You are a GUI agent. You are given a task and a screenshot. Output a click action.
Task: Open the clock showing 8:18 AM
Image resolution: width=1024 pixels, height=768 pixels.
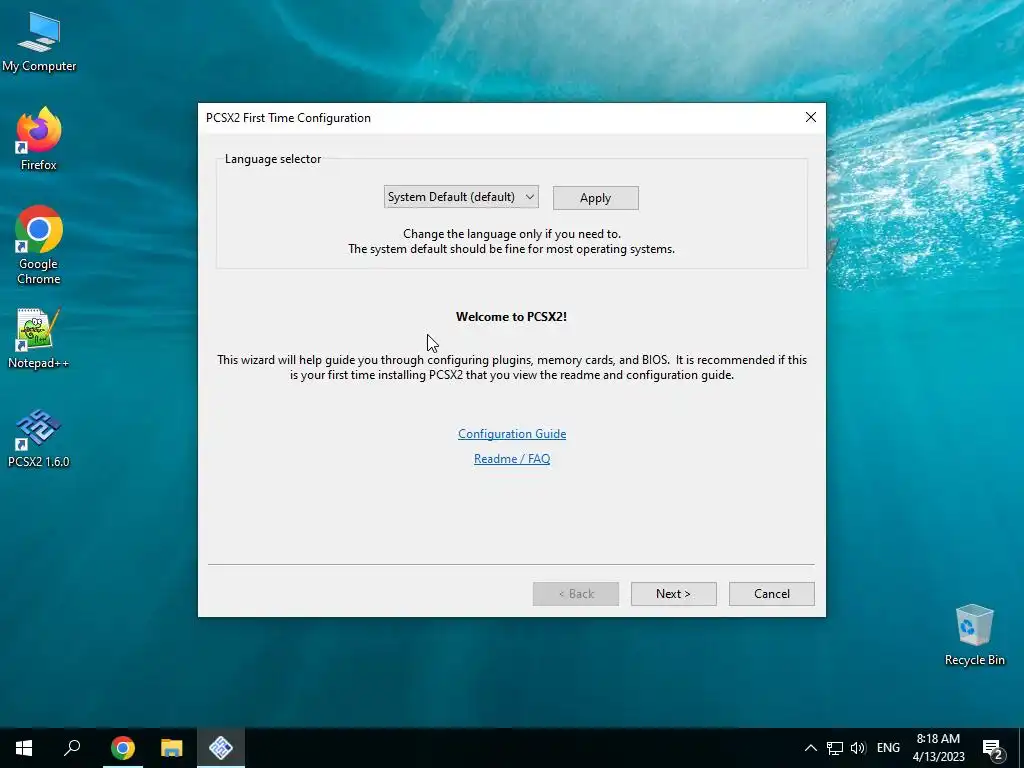938,748
